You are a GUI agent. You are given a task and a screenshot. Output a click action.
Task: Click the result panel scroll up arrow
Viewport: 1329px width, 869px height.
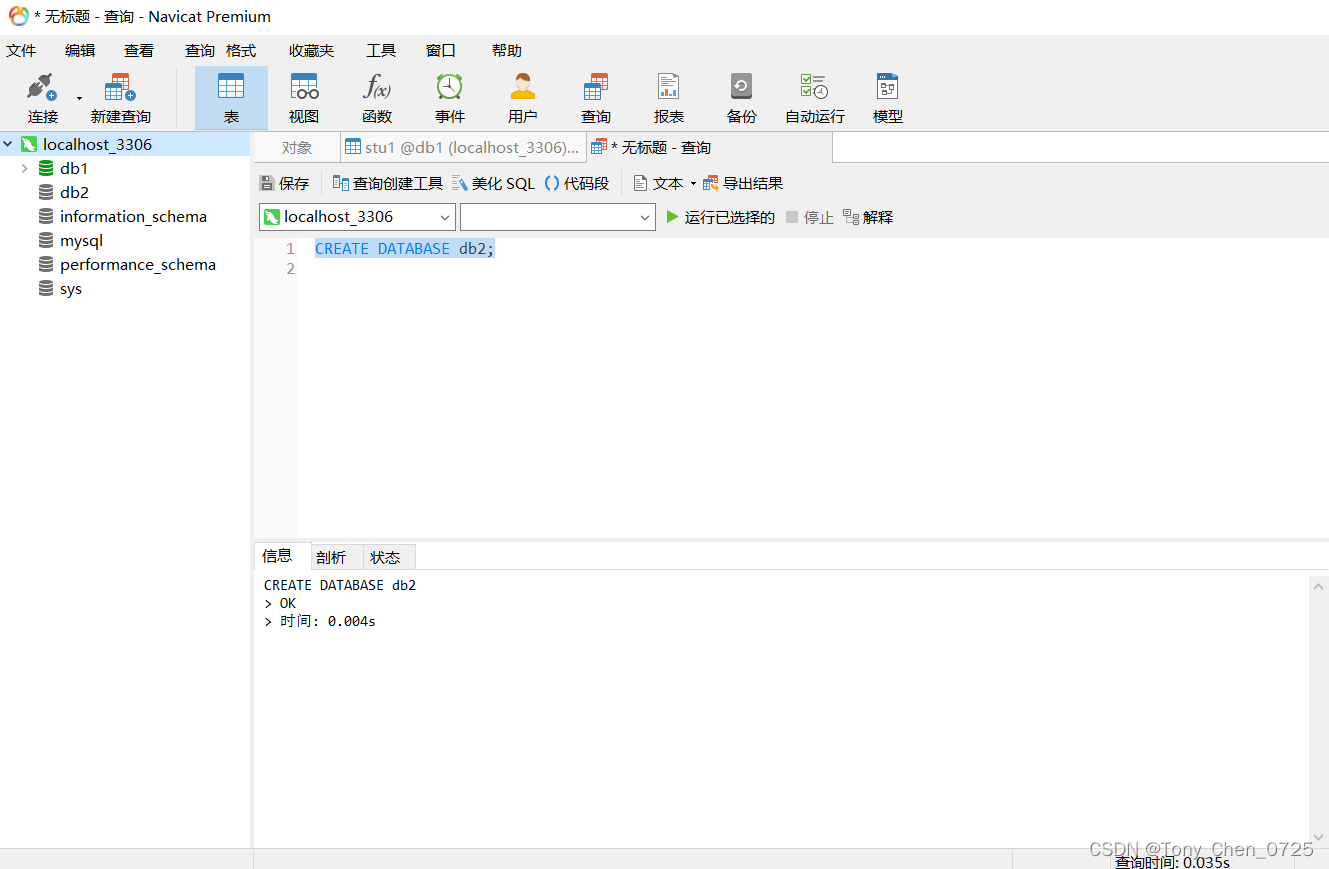[1319, 586]
